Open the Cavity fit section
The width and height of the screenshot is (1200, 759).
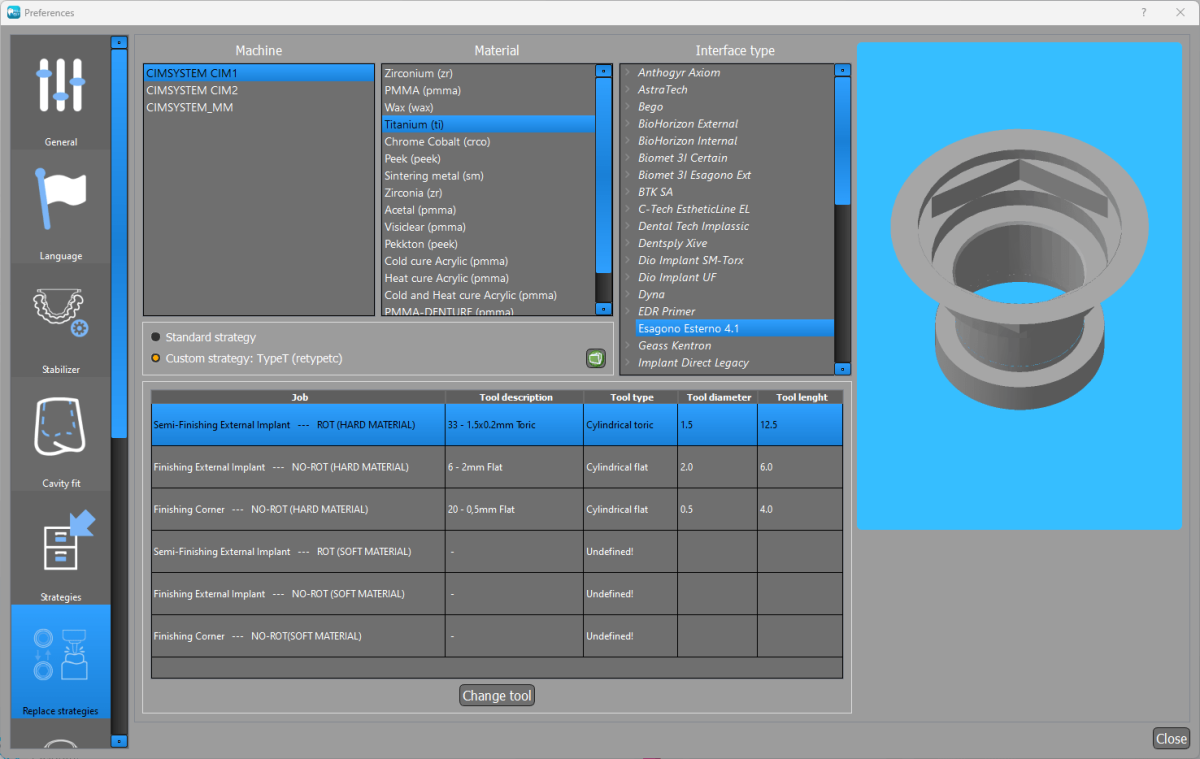tap(61, 434)
